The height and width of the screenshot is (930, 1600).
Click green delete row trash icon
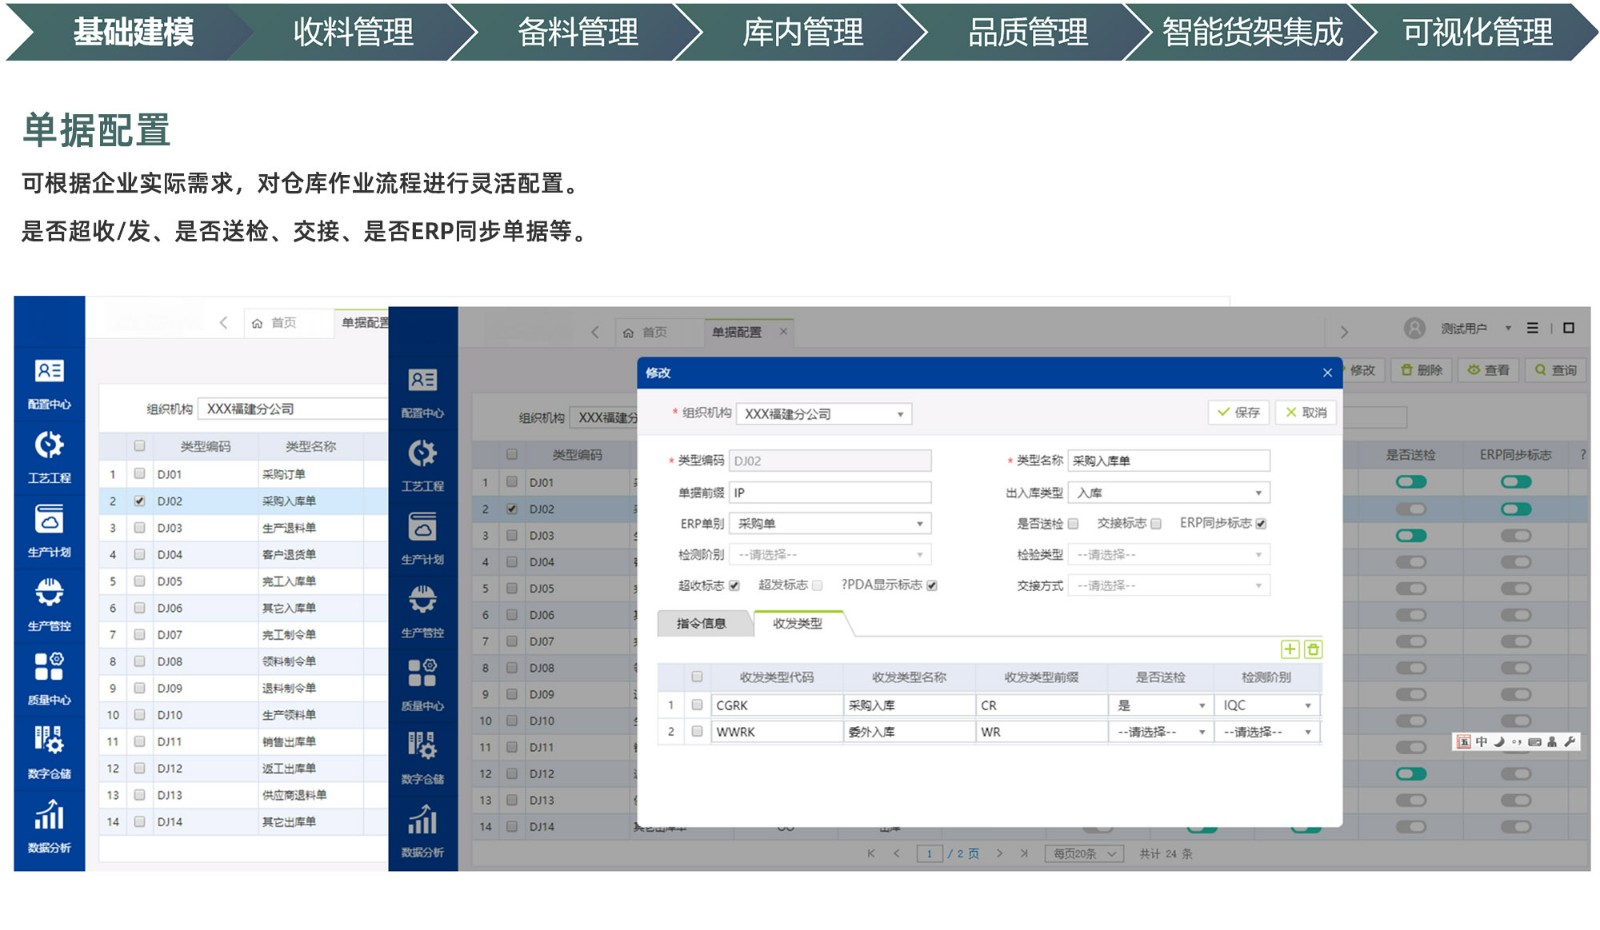coord(1313,650)
